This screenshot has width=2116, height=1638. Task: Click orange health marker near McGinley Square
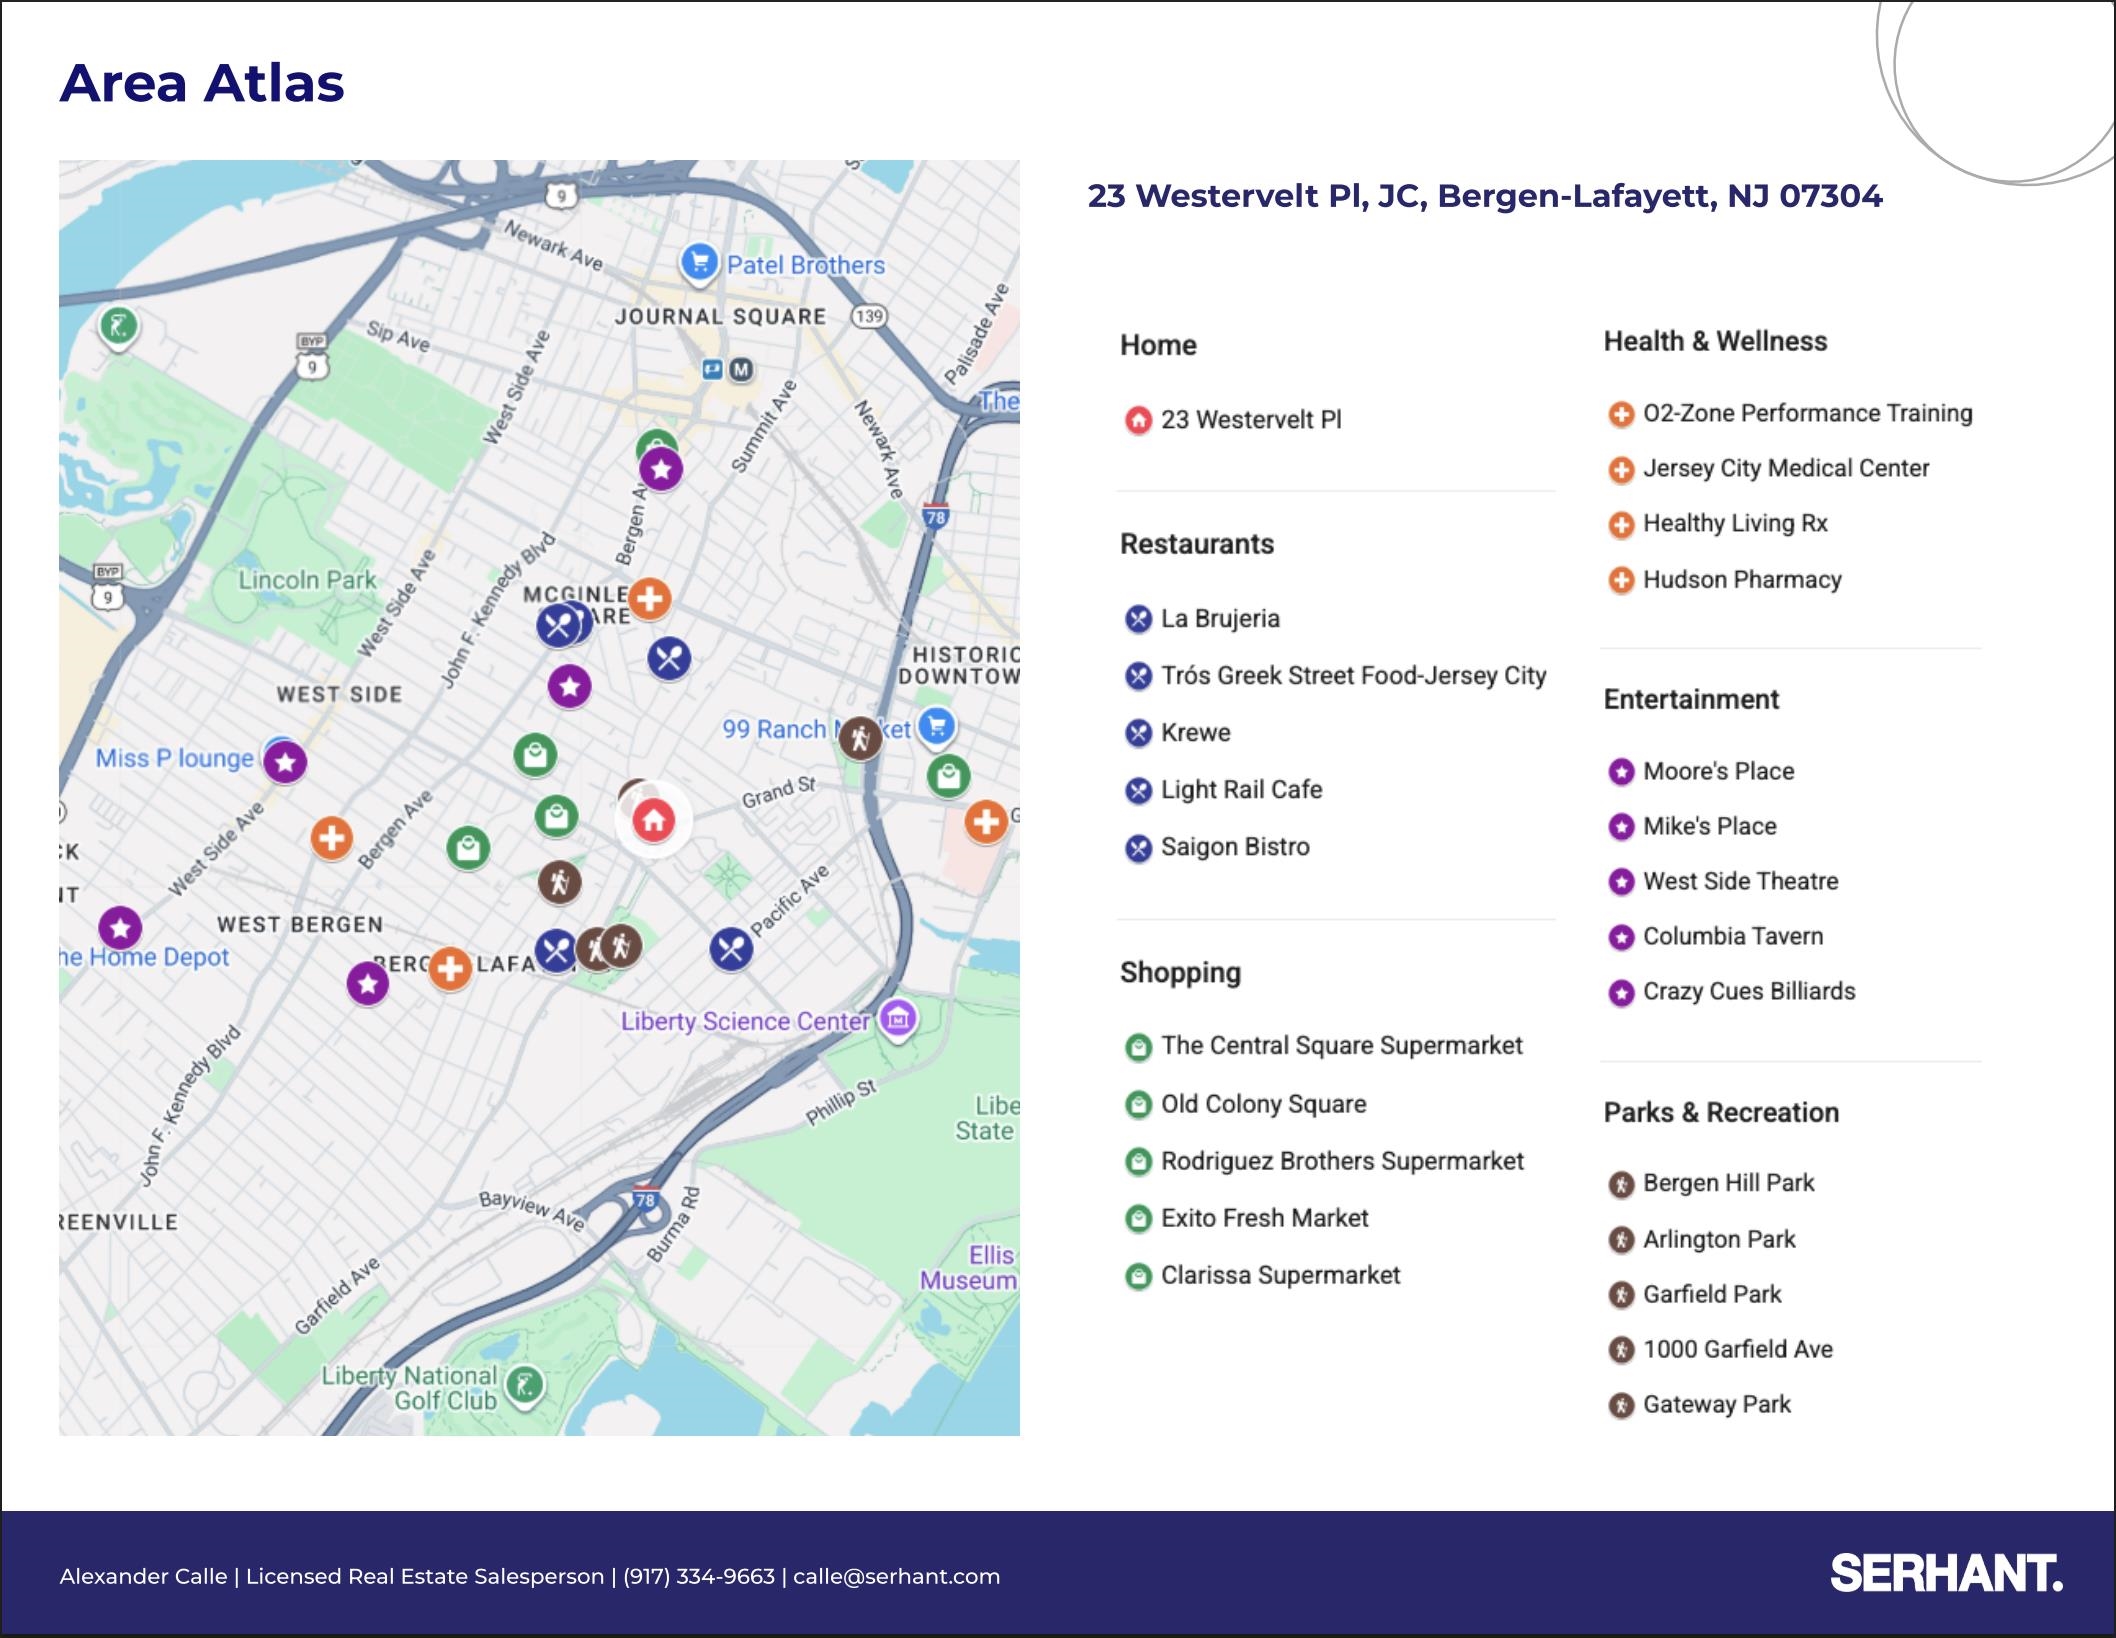649,599
